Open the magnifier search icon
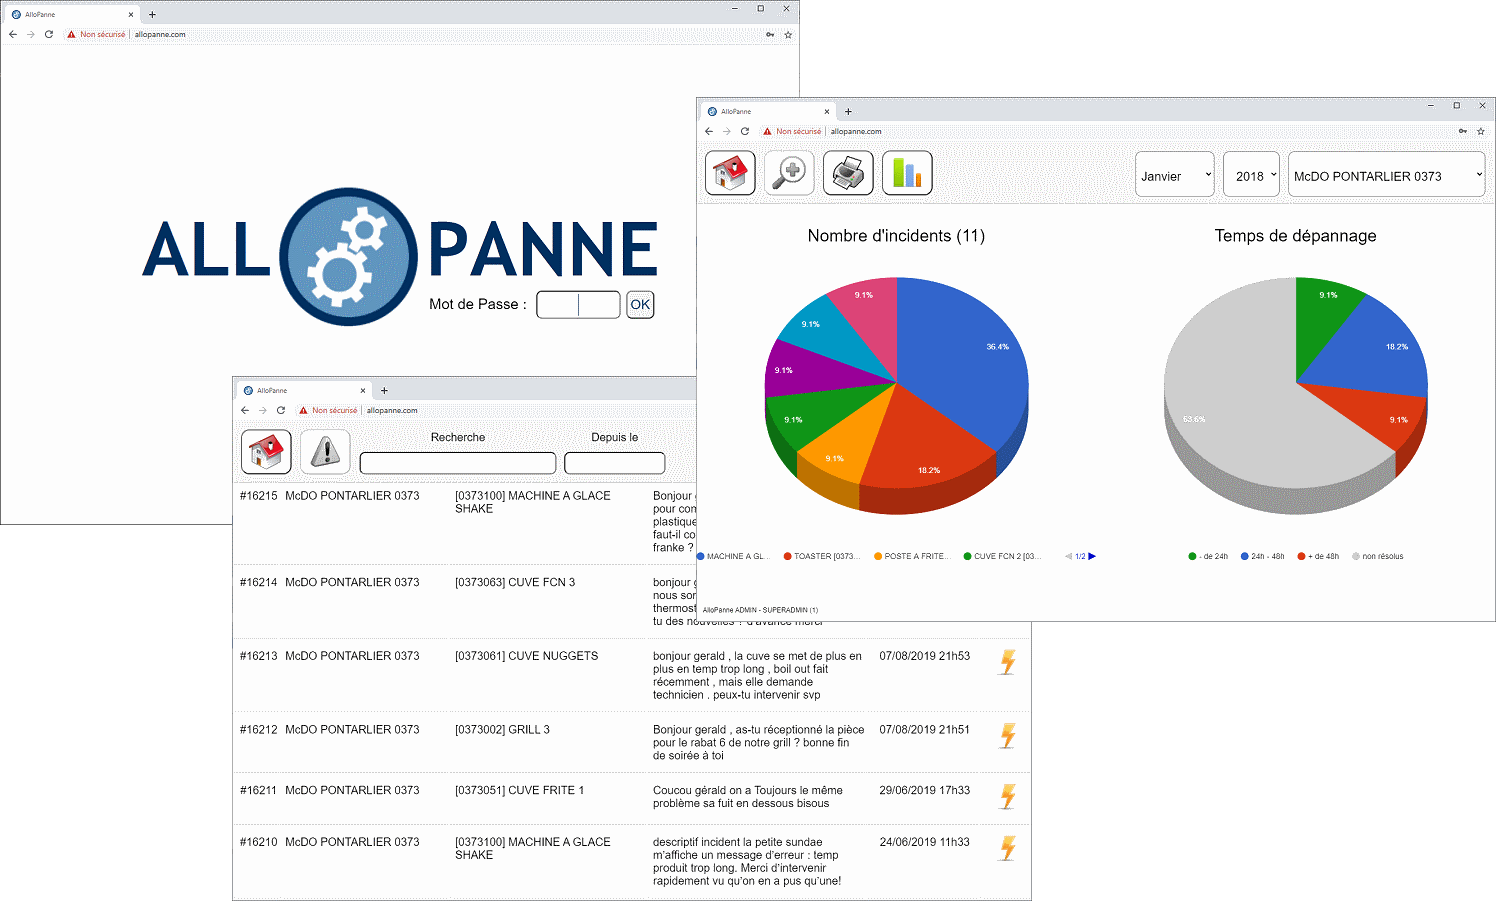The image size is (1499, 906). click(789, 173)
